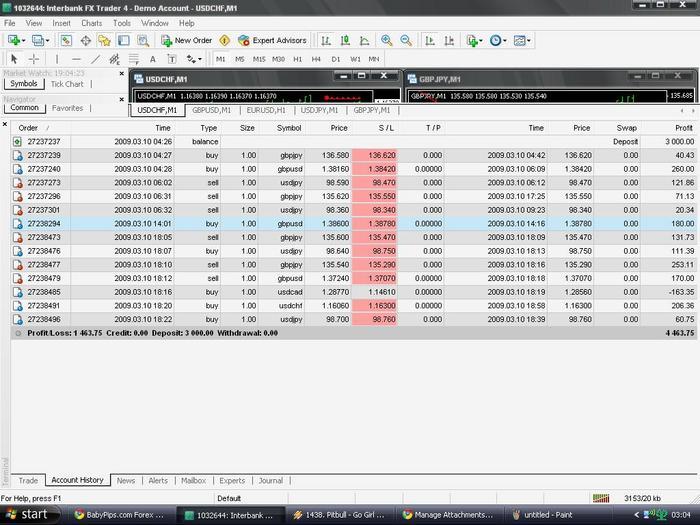Image resolution: width=700 pixels, height=525 pixels.
Task: Select the vertical line drawing tool
Action: pos(57,59)
